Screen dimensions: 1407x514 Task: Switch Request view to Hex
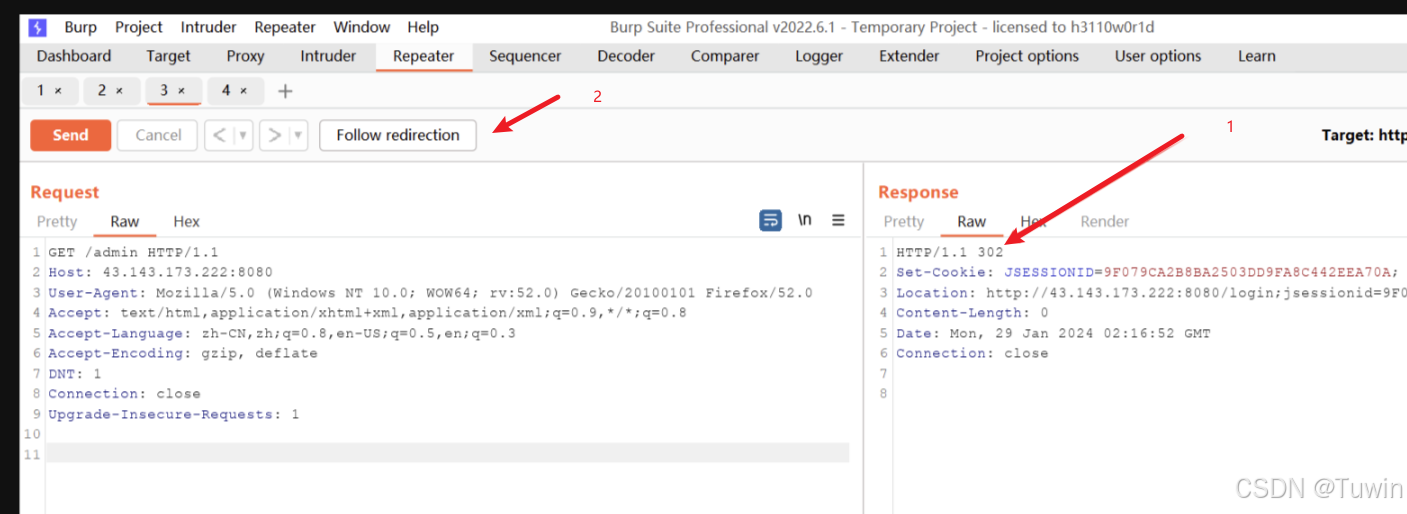coord(187,222)
